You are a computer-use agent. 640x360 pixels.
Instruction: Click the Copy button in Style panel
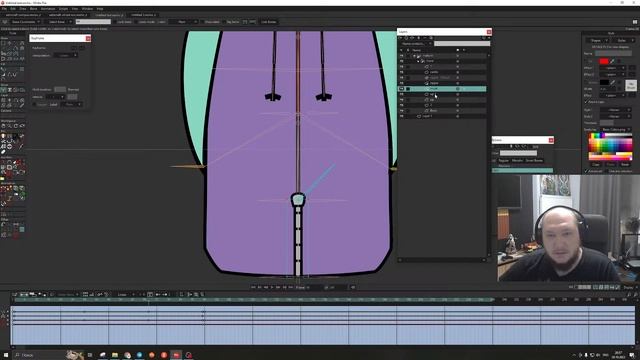pyautogui.click(x=596, y=164)
